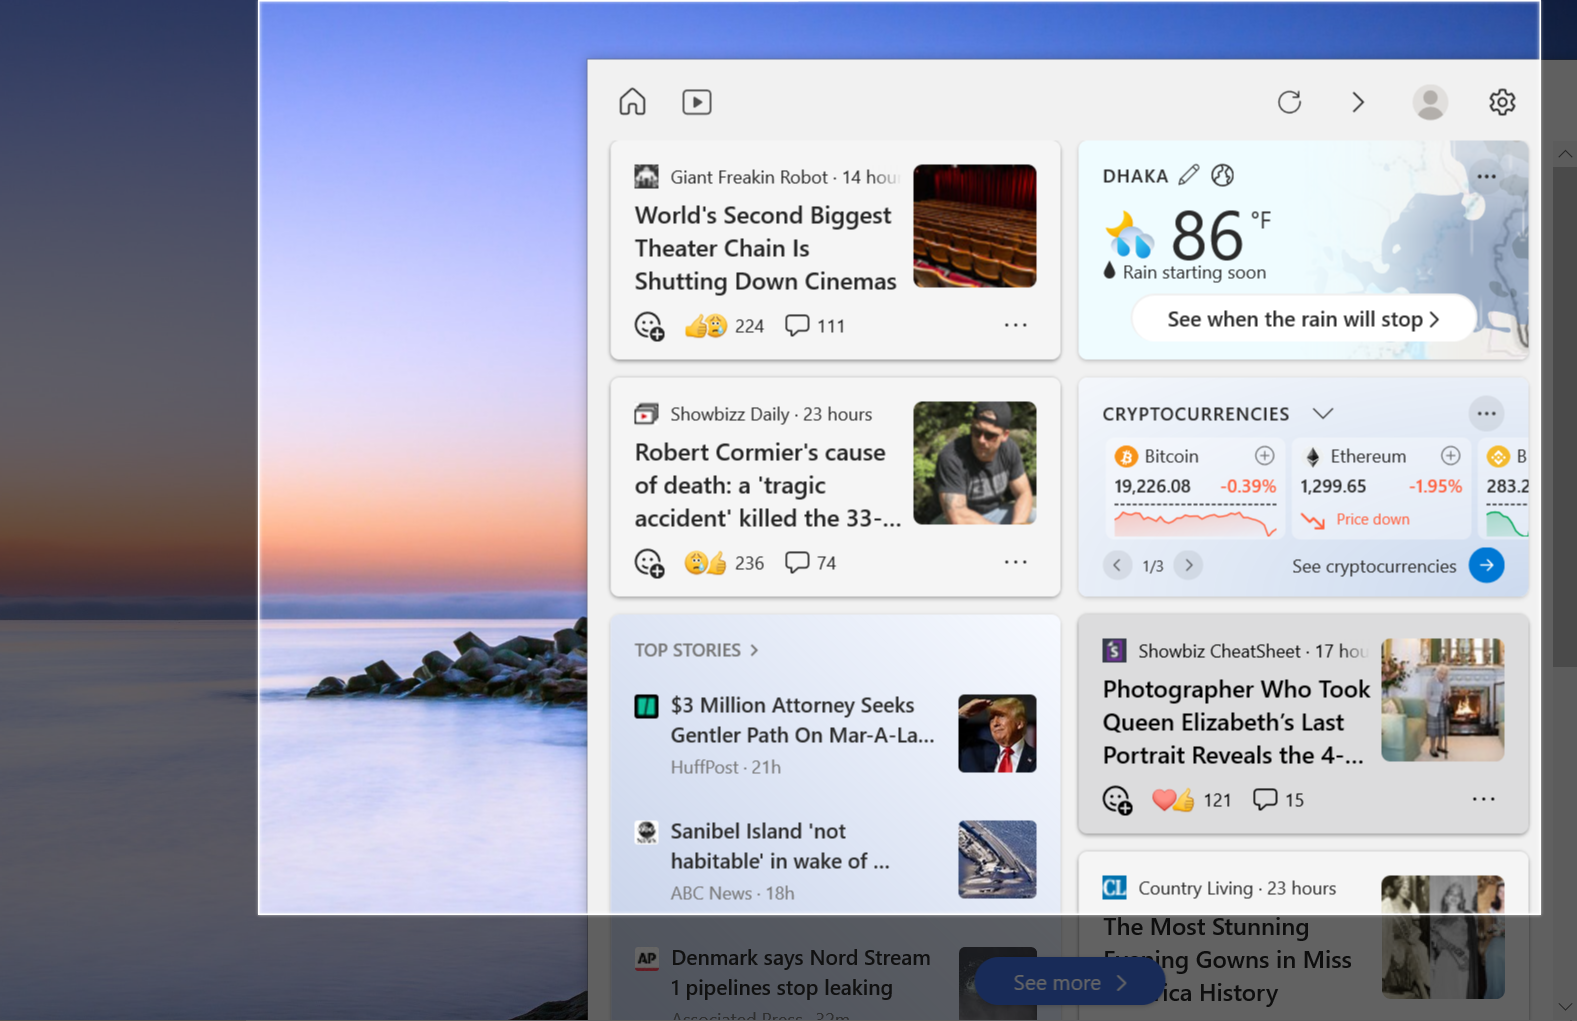Click the Robert Cormier photo thumbnail
The image size is (1577, 1021).
[x=975, y=463]
